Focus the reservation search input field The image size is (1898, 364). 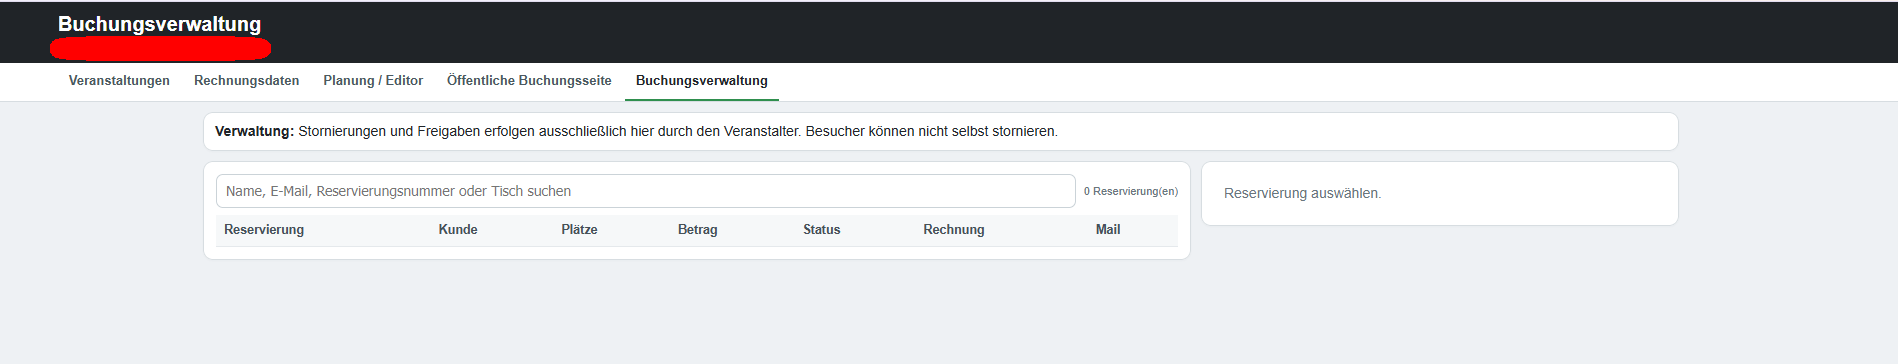(645, 191)
